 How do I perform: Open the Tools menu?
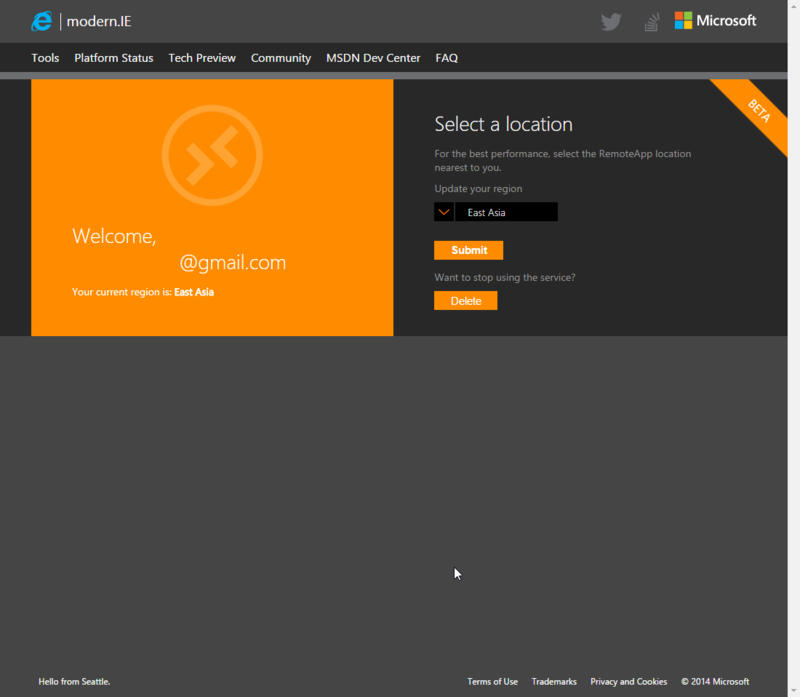45,58
